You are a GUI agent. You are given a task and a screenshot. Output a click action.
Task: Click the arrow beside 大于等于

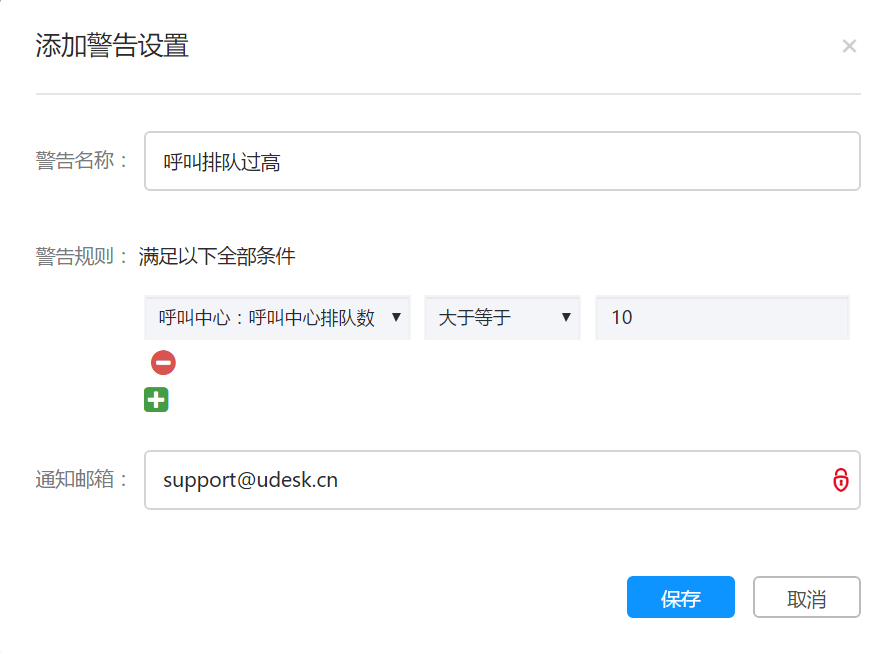(x=566, y=317)
